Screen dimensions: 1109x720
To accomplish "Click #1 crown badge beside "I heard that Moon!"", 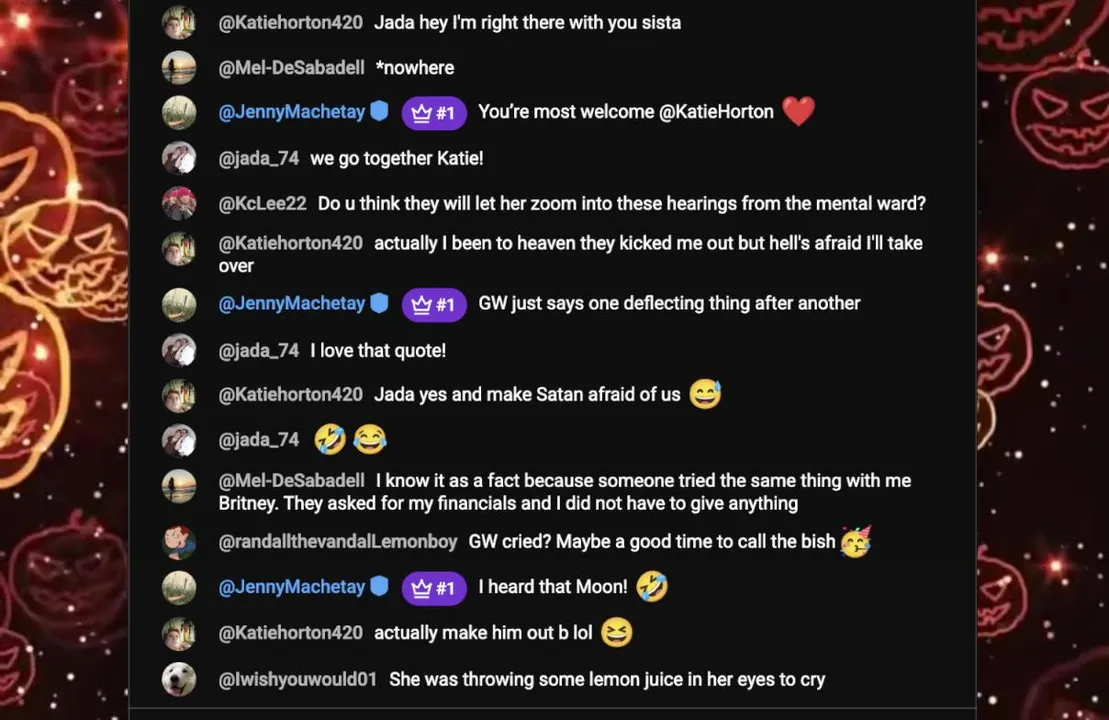I will click(x=434, y=588).
